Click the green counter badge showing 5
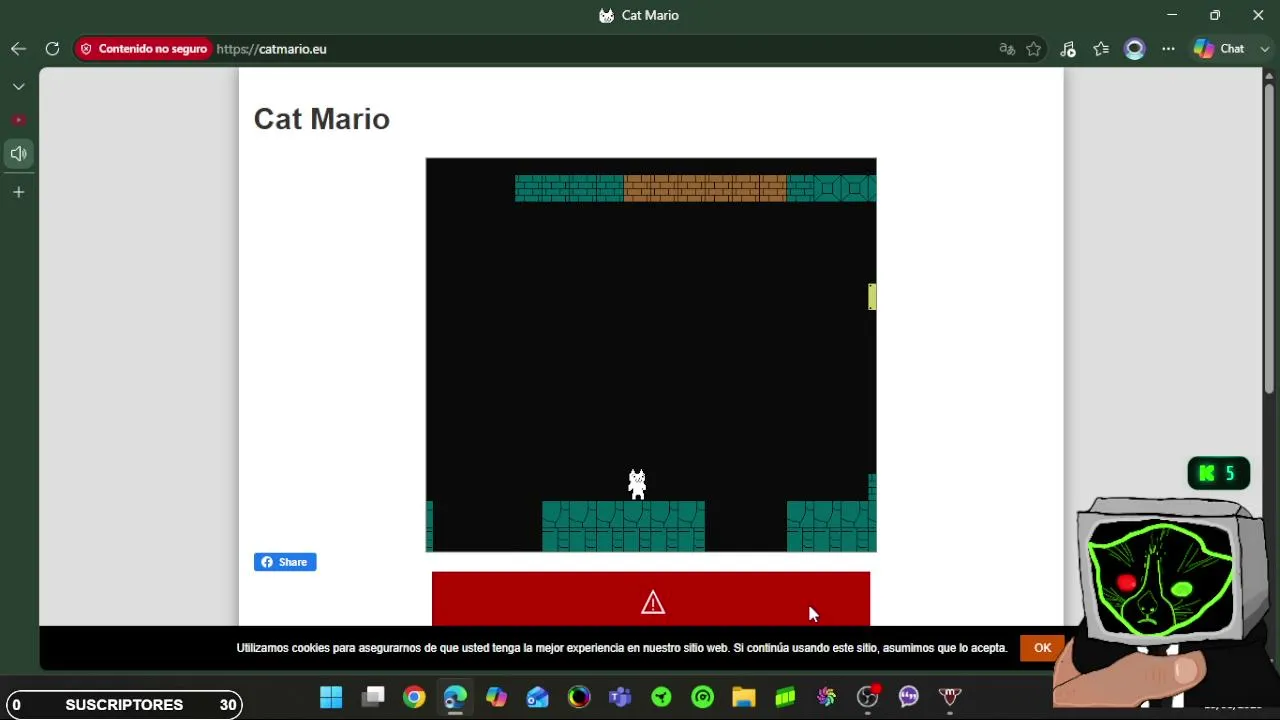 [x=1218, y=473]
